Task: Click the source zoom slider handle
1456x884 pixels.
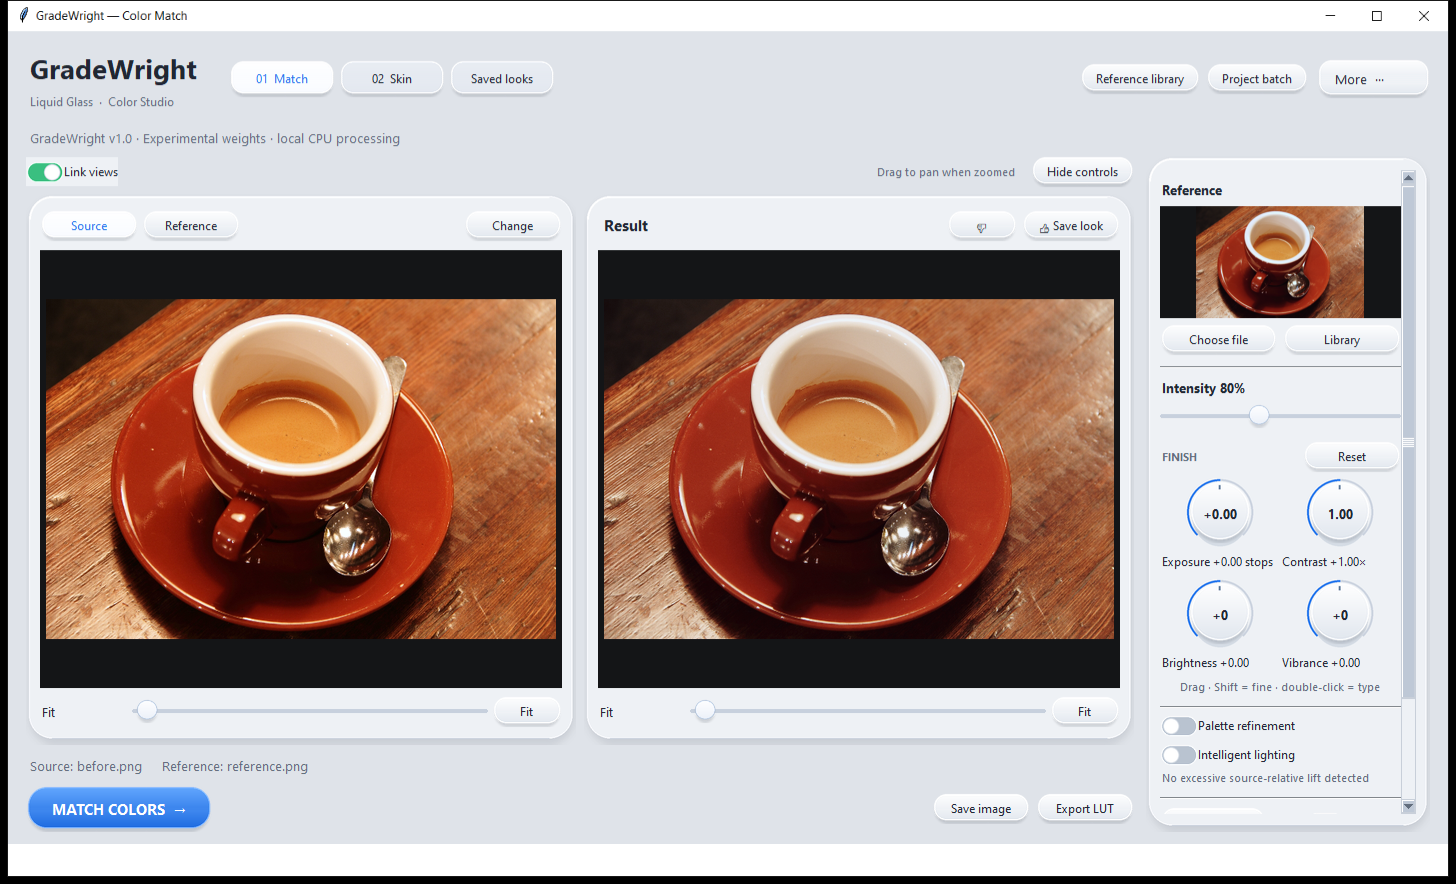Action: 147,710
